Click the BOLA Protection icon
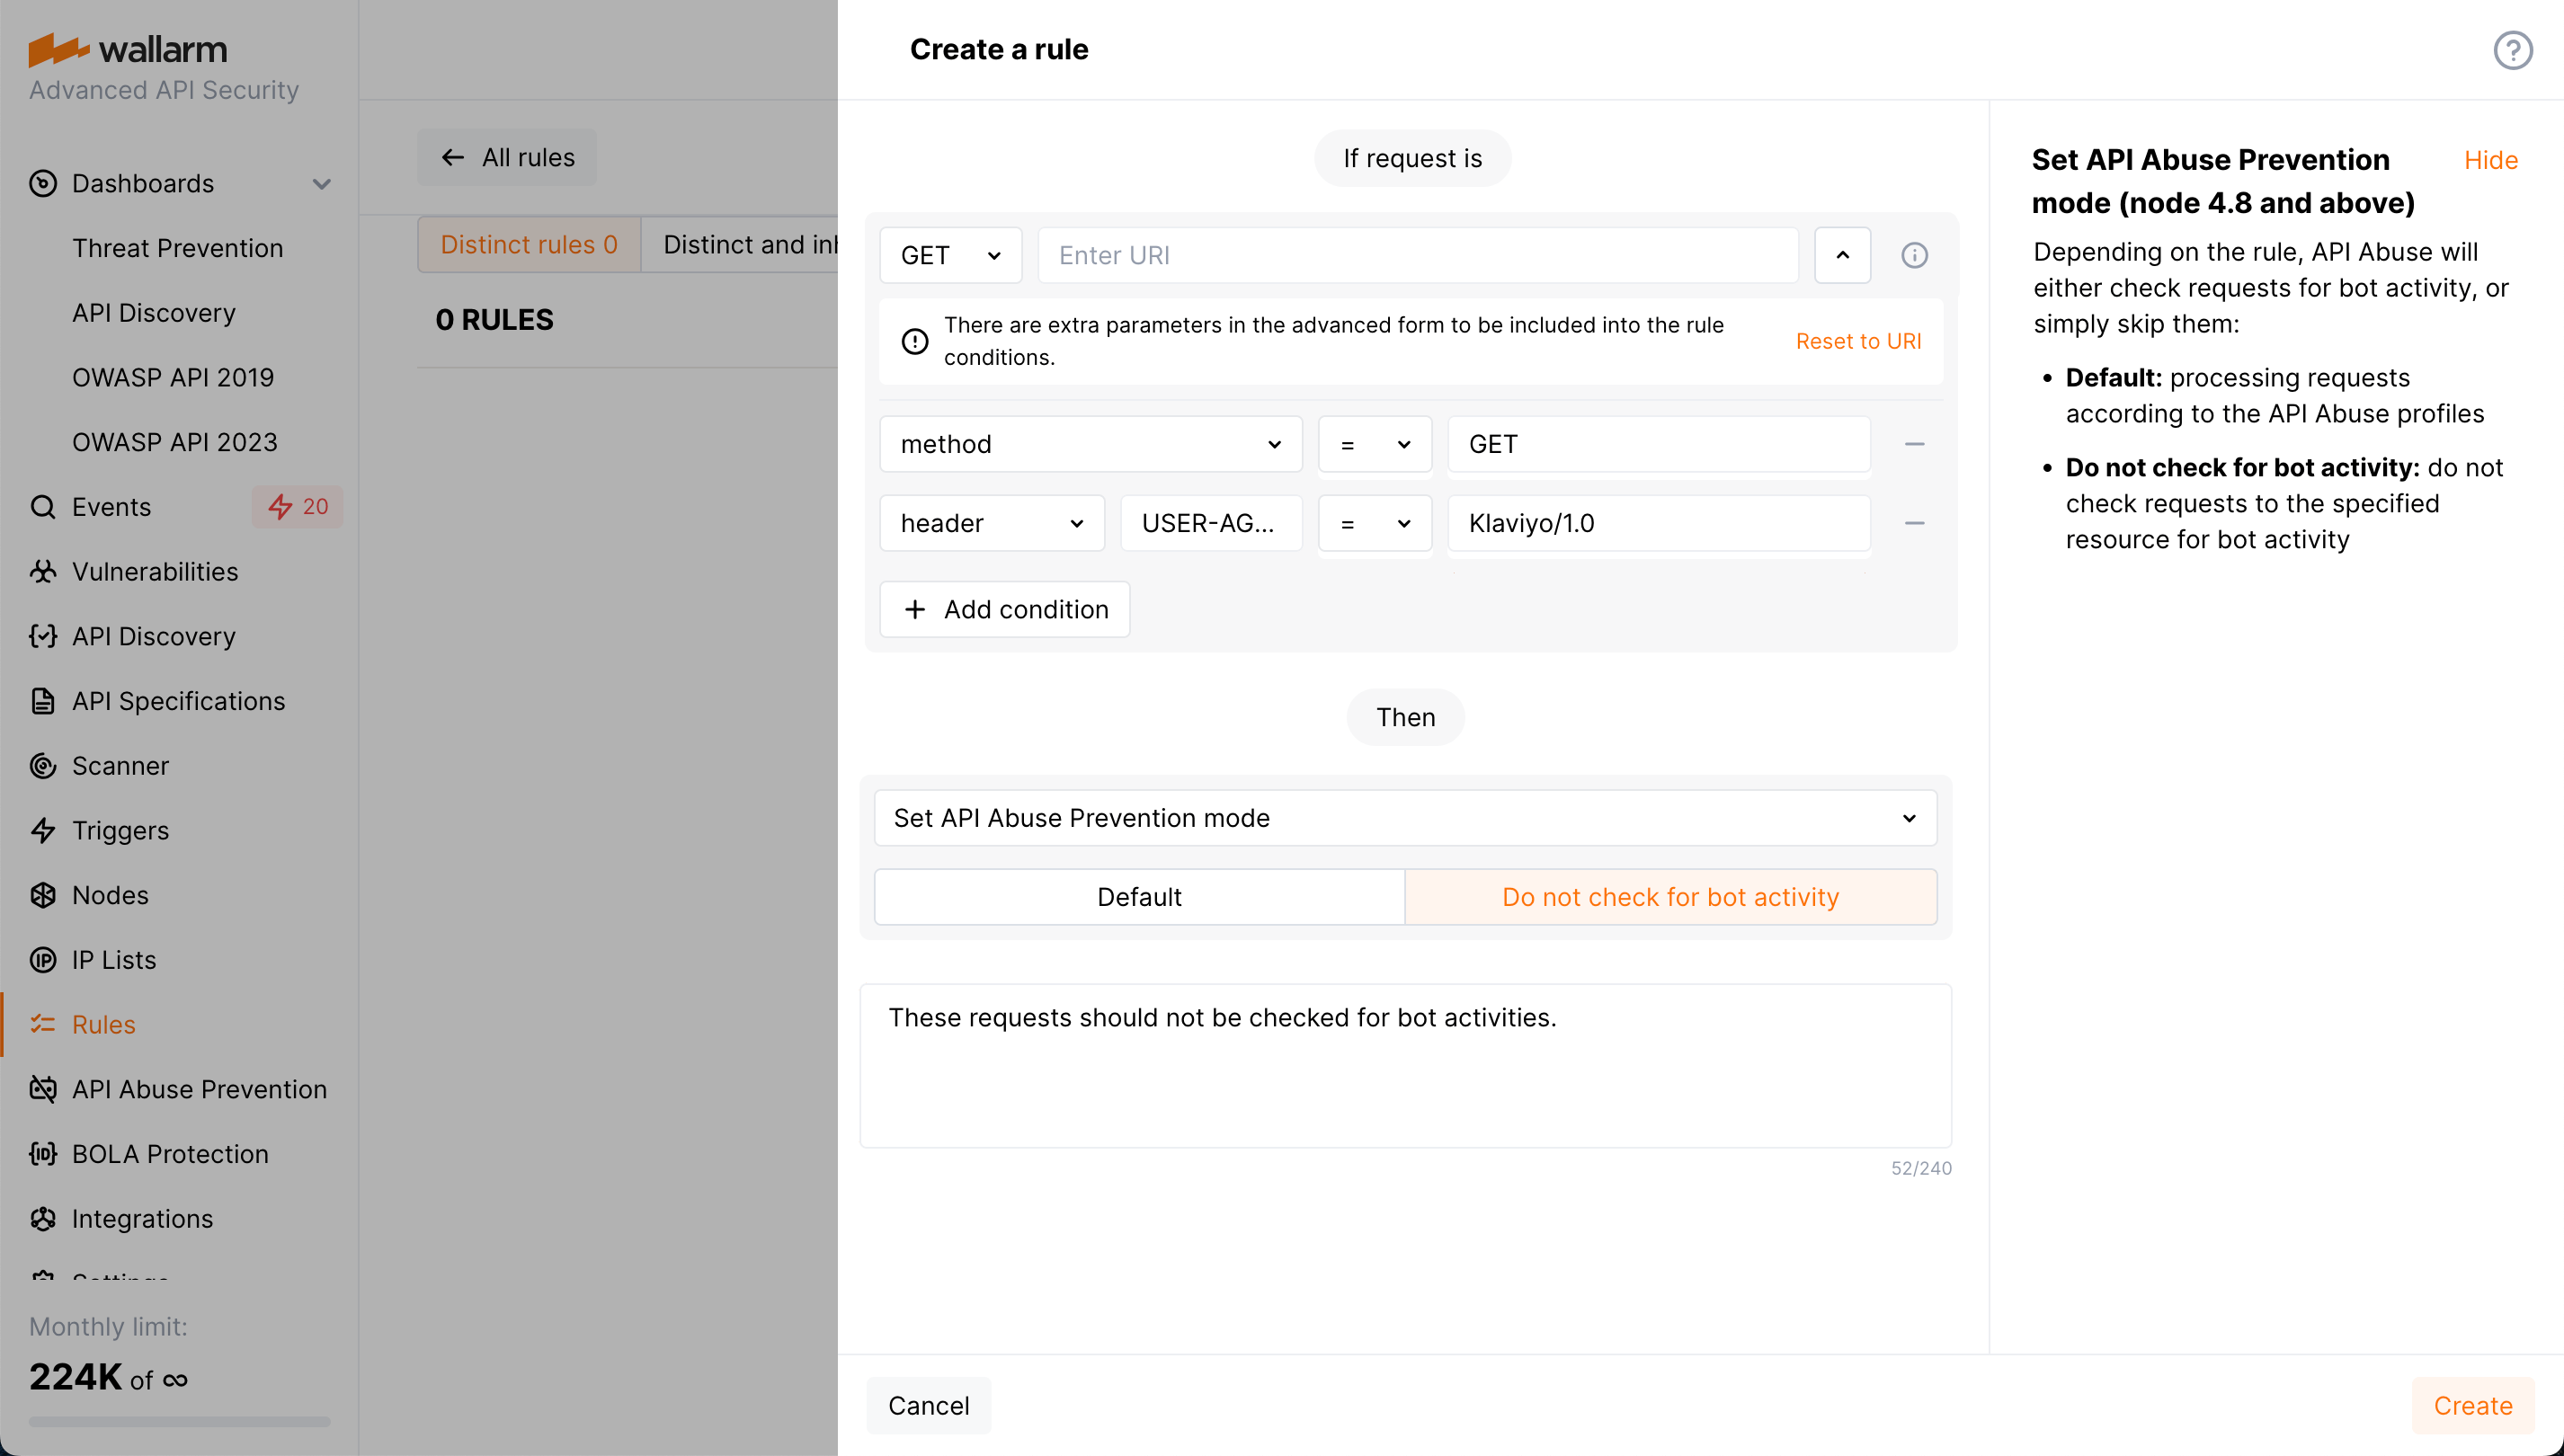 click(43, 1153)
